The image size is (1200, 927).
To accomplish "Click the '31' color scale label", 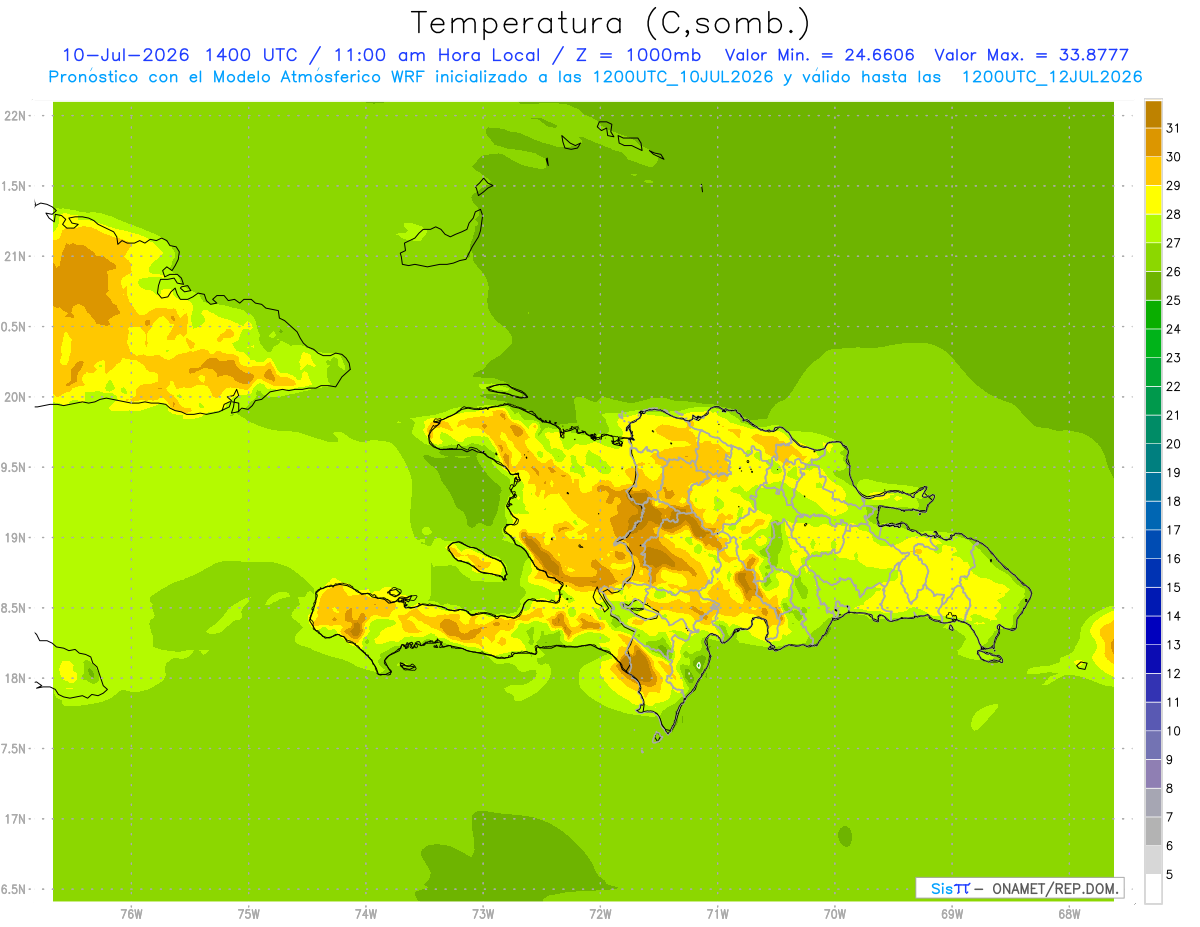I will click(1173, 128).
